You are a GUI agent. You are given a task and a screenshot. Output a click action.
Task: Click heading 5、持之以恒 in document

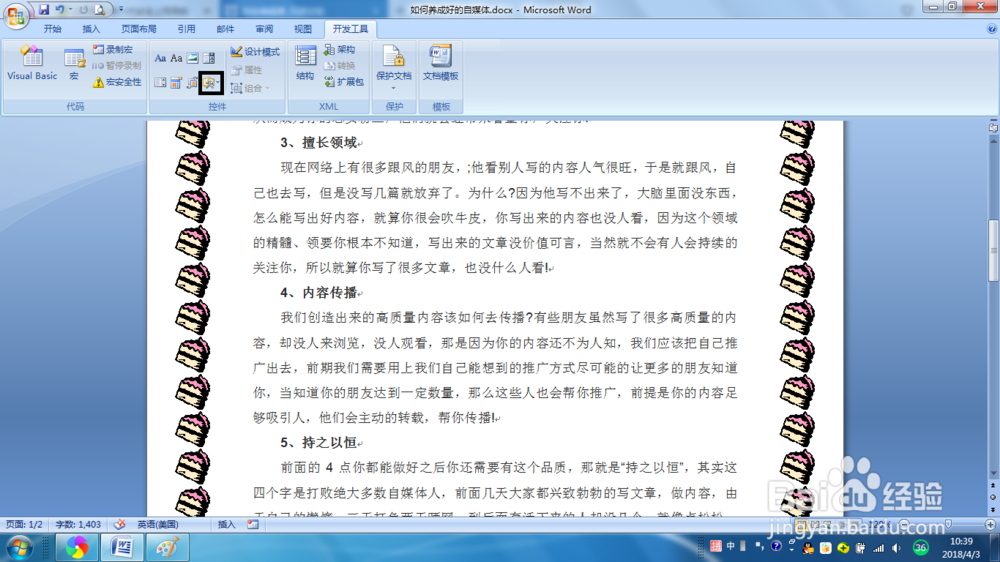point(318,442)
